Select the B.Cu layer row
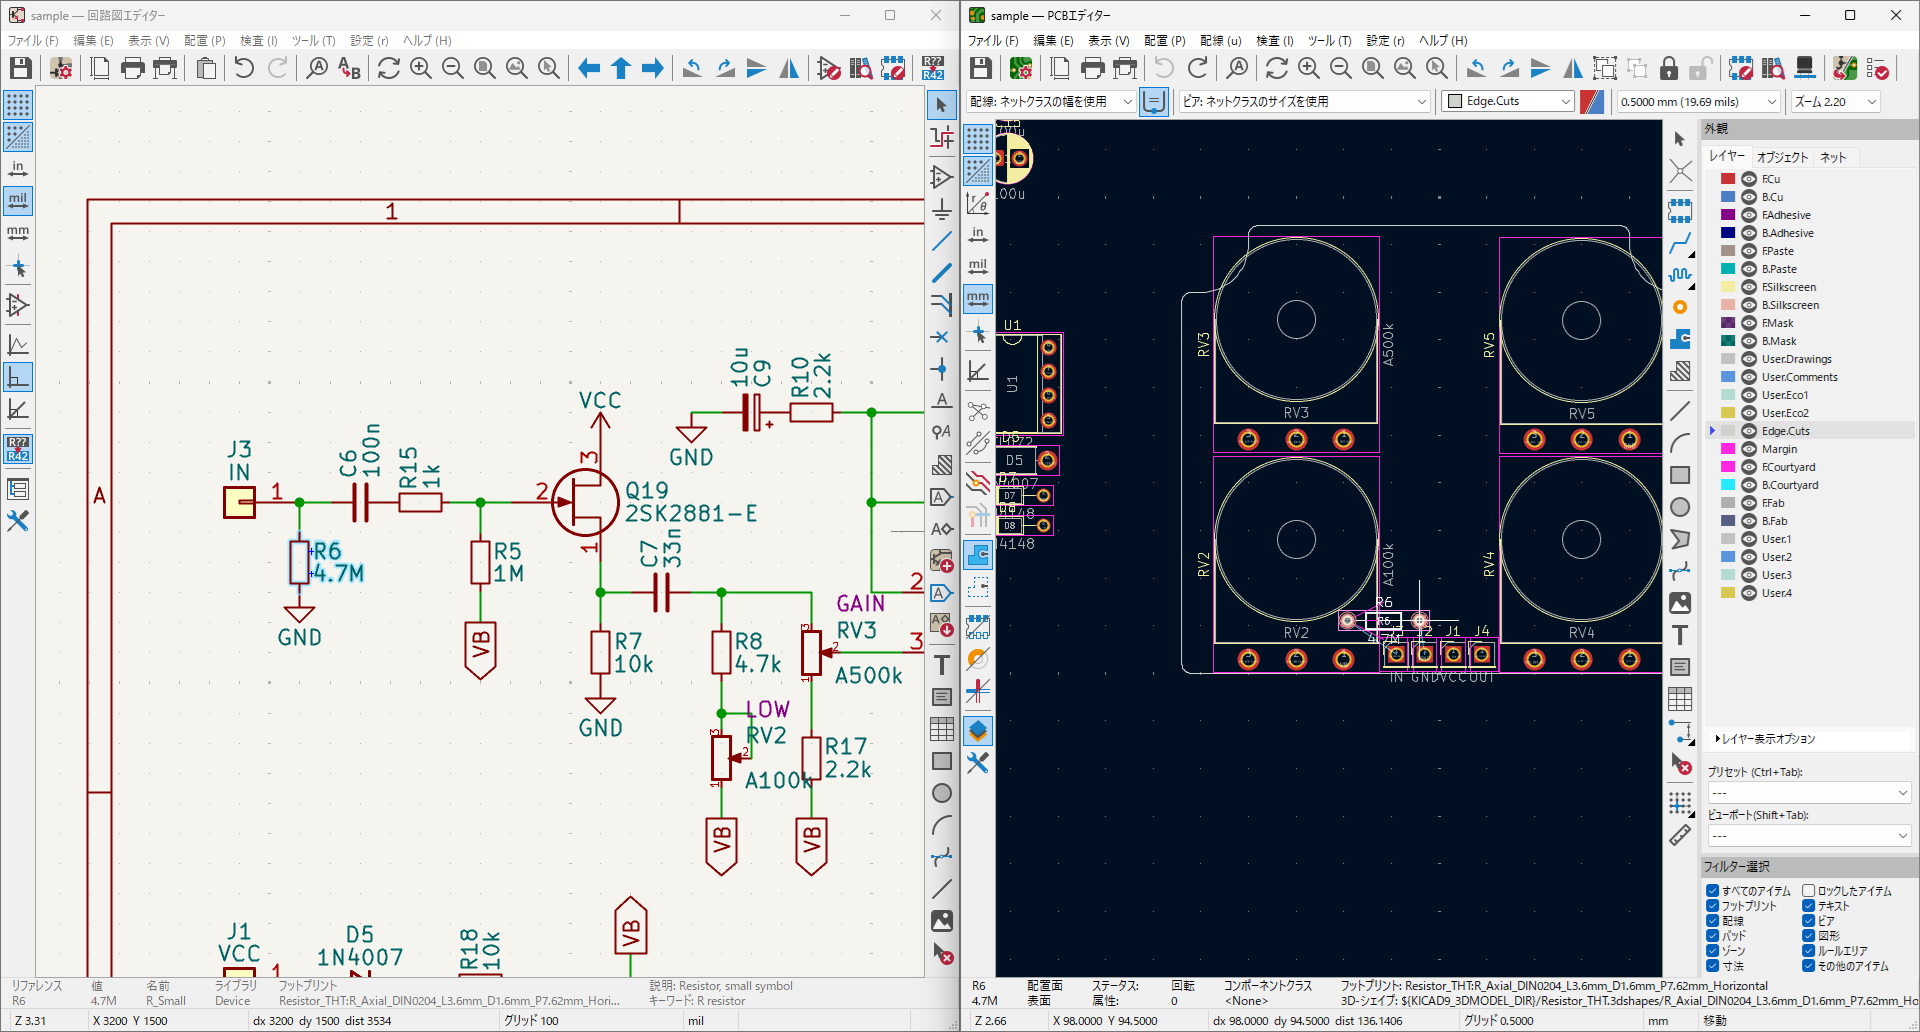 (x=1772, y=197)
